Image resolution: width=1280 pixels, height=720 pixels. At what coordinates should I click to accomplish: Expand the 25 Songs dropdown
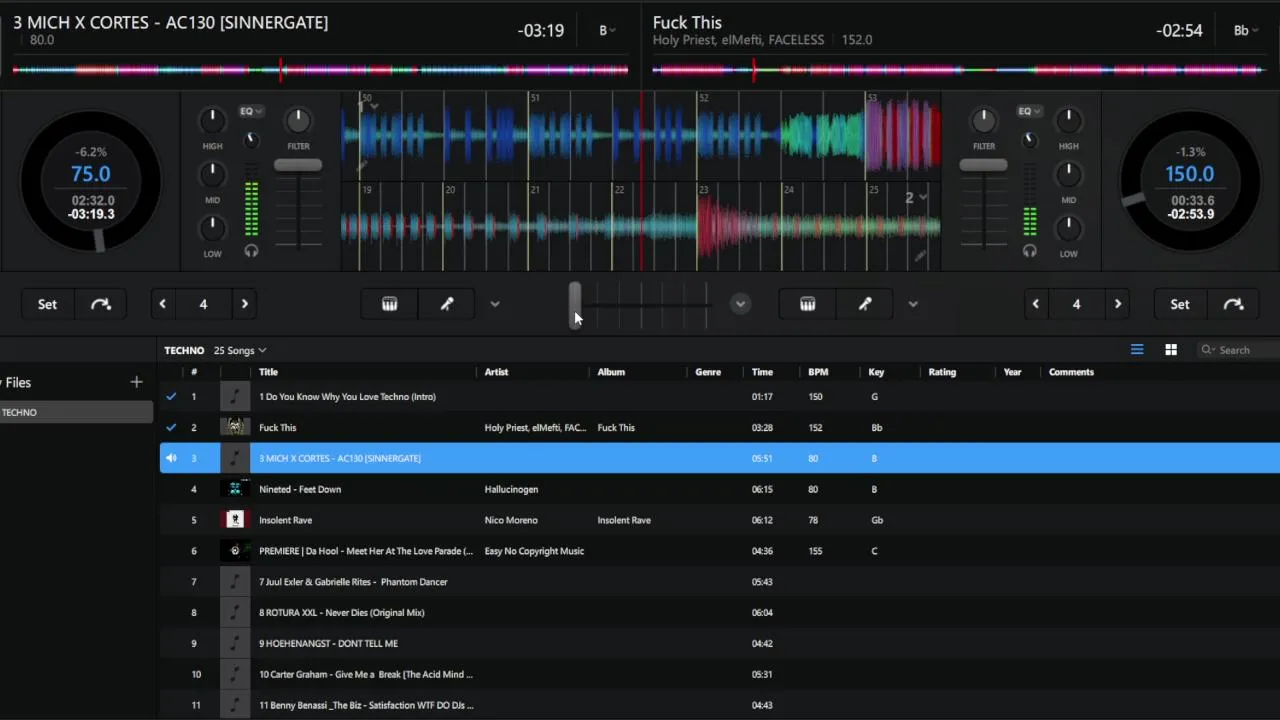[240, 351]
